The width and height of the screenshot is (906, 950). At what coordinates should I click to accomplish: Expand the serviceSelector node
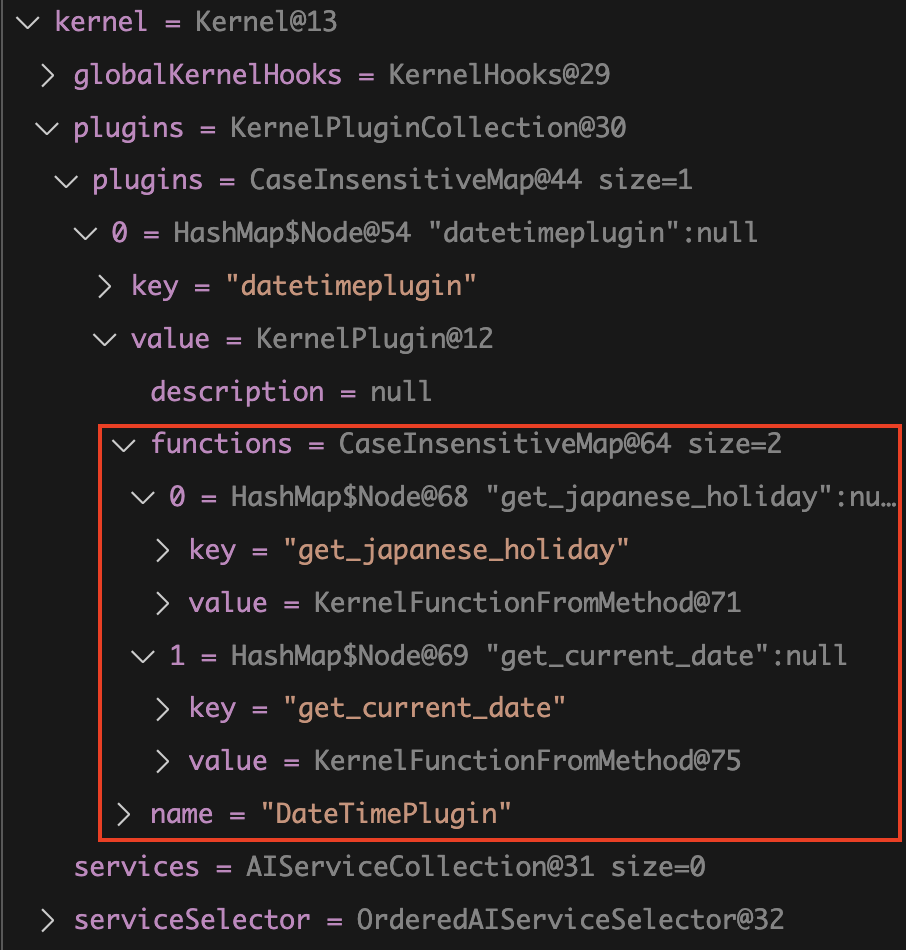click(47, 919)
